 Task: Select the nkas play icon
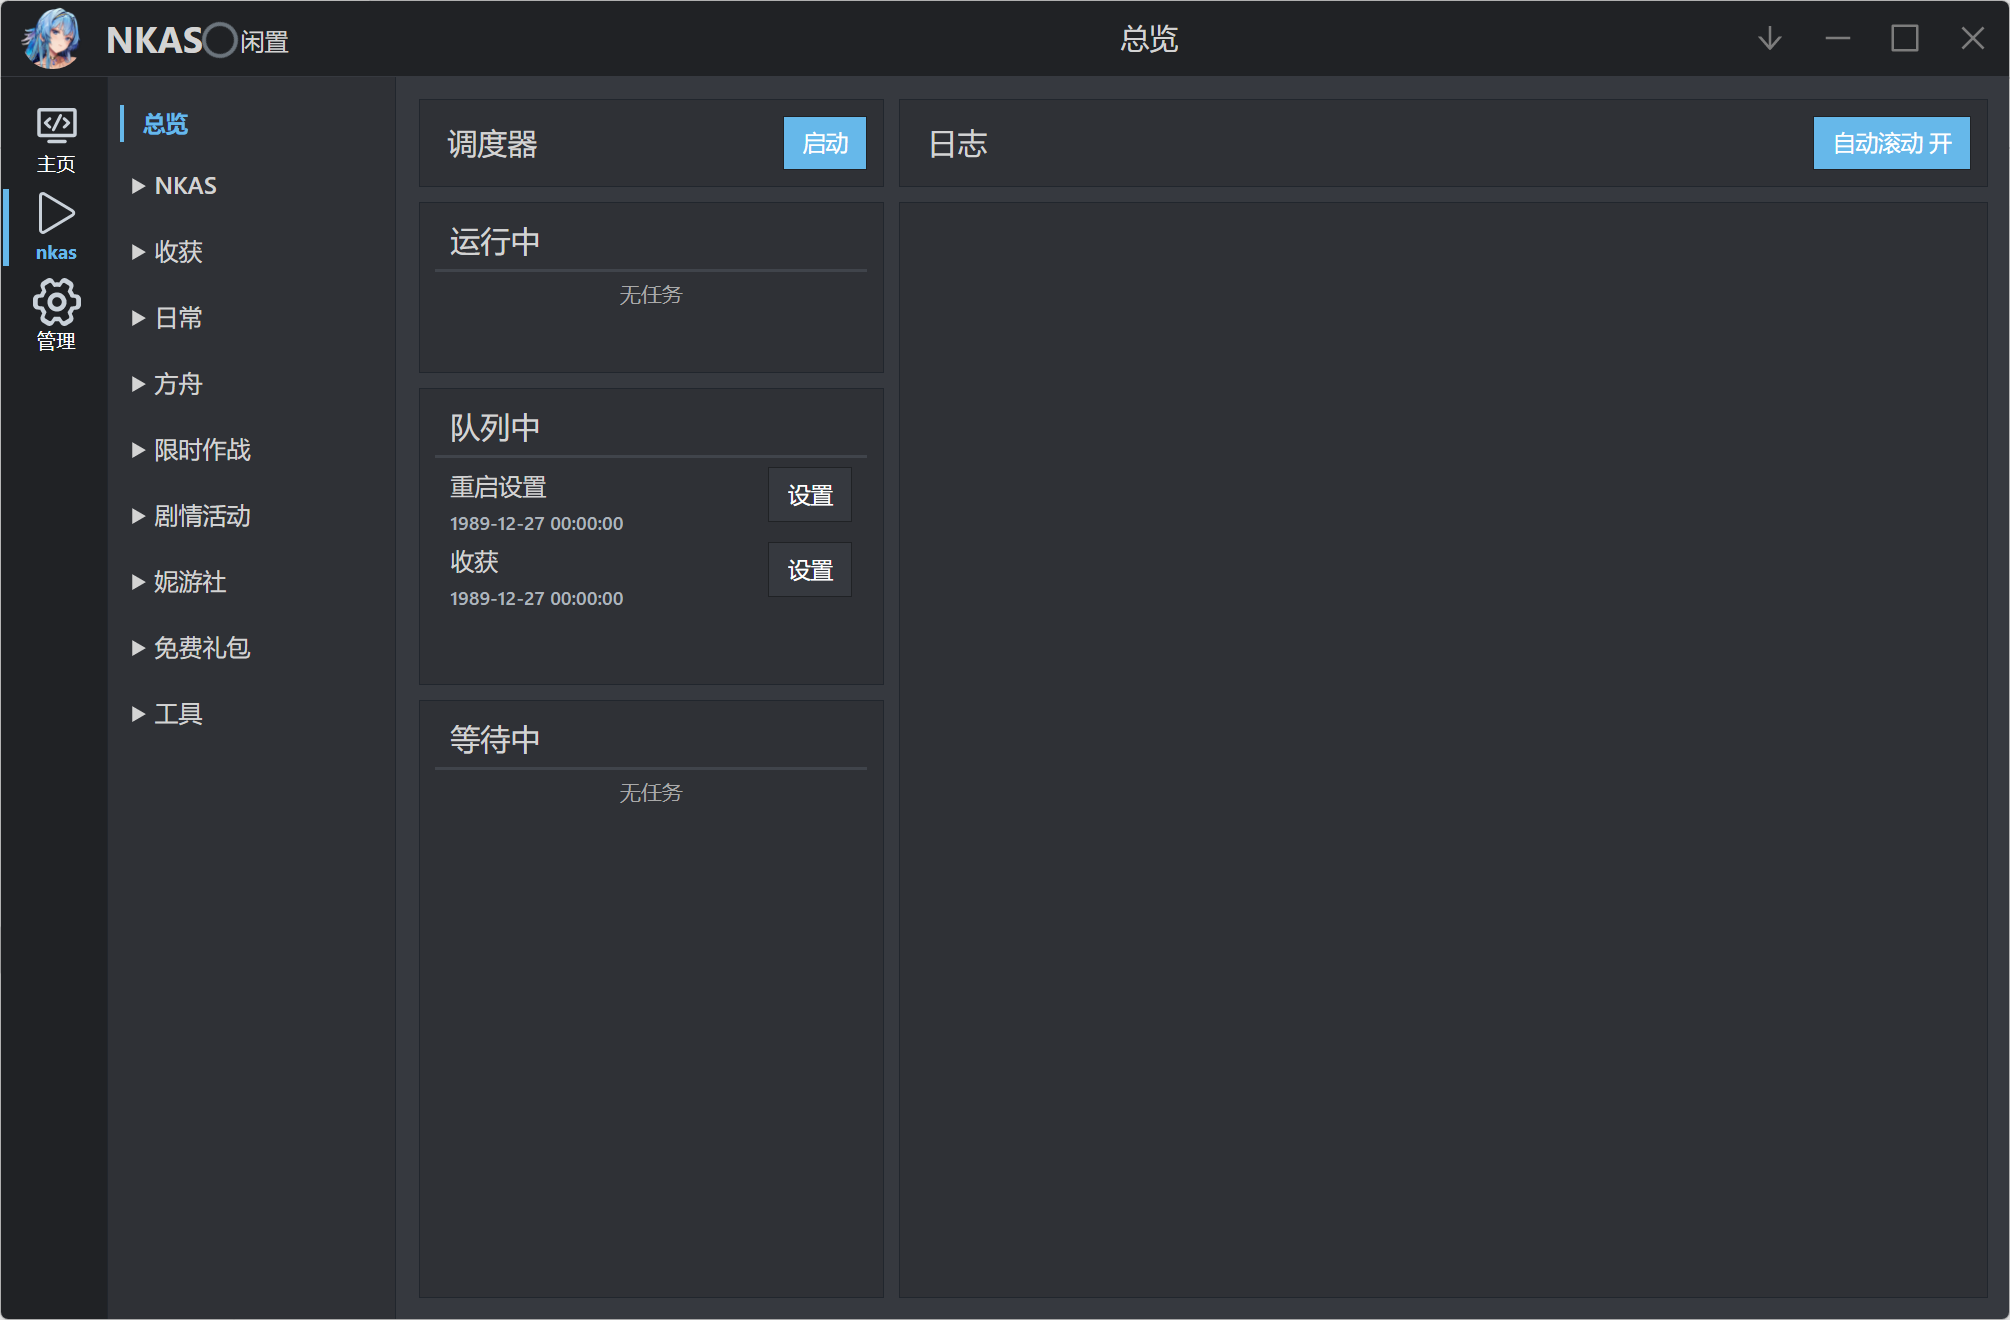56,227
